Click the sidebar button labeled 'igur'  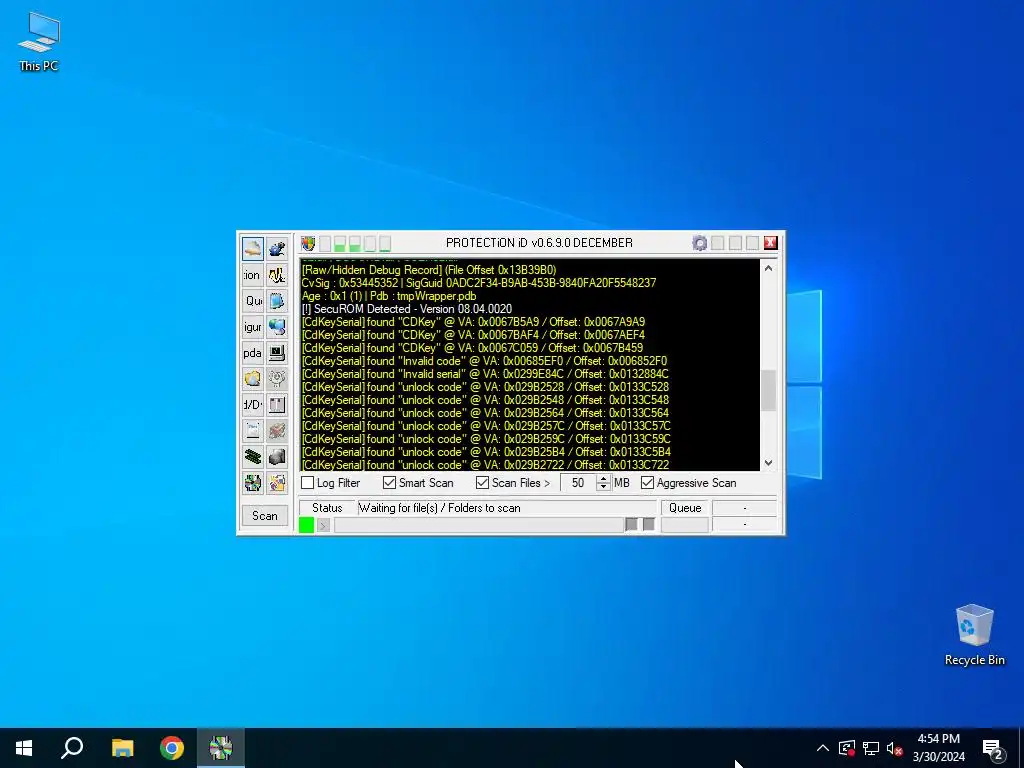pos(253,327)
